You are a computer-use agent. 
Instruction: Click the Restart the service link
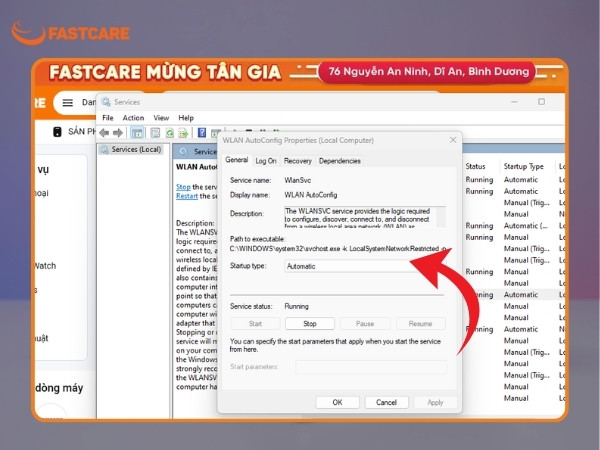[x=187, y=196]
